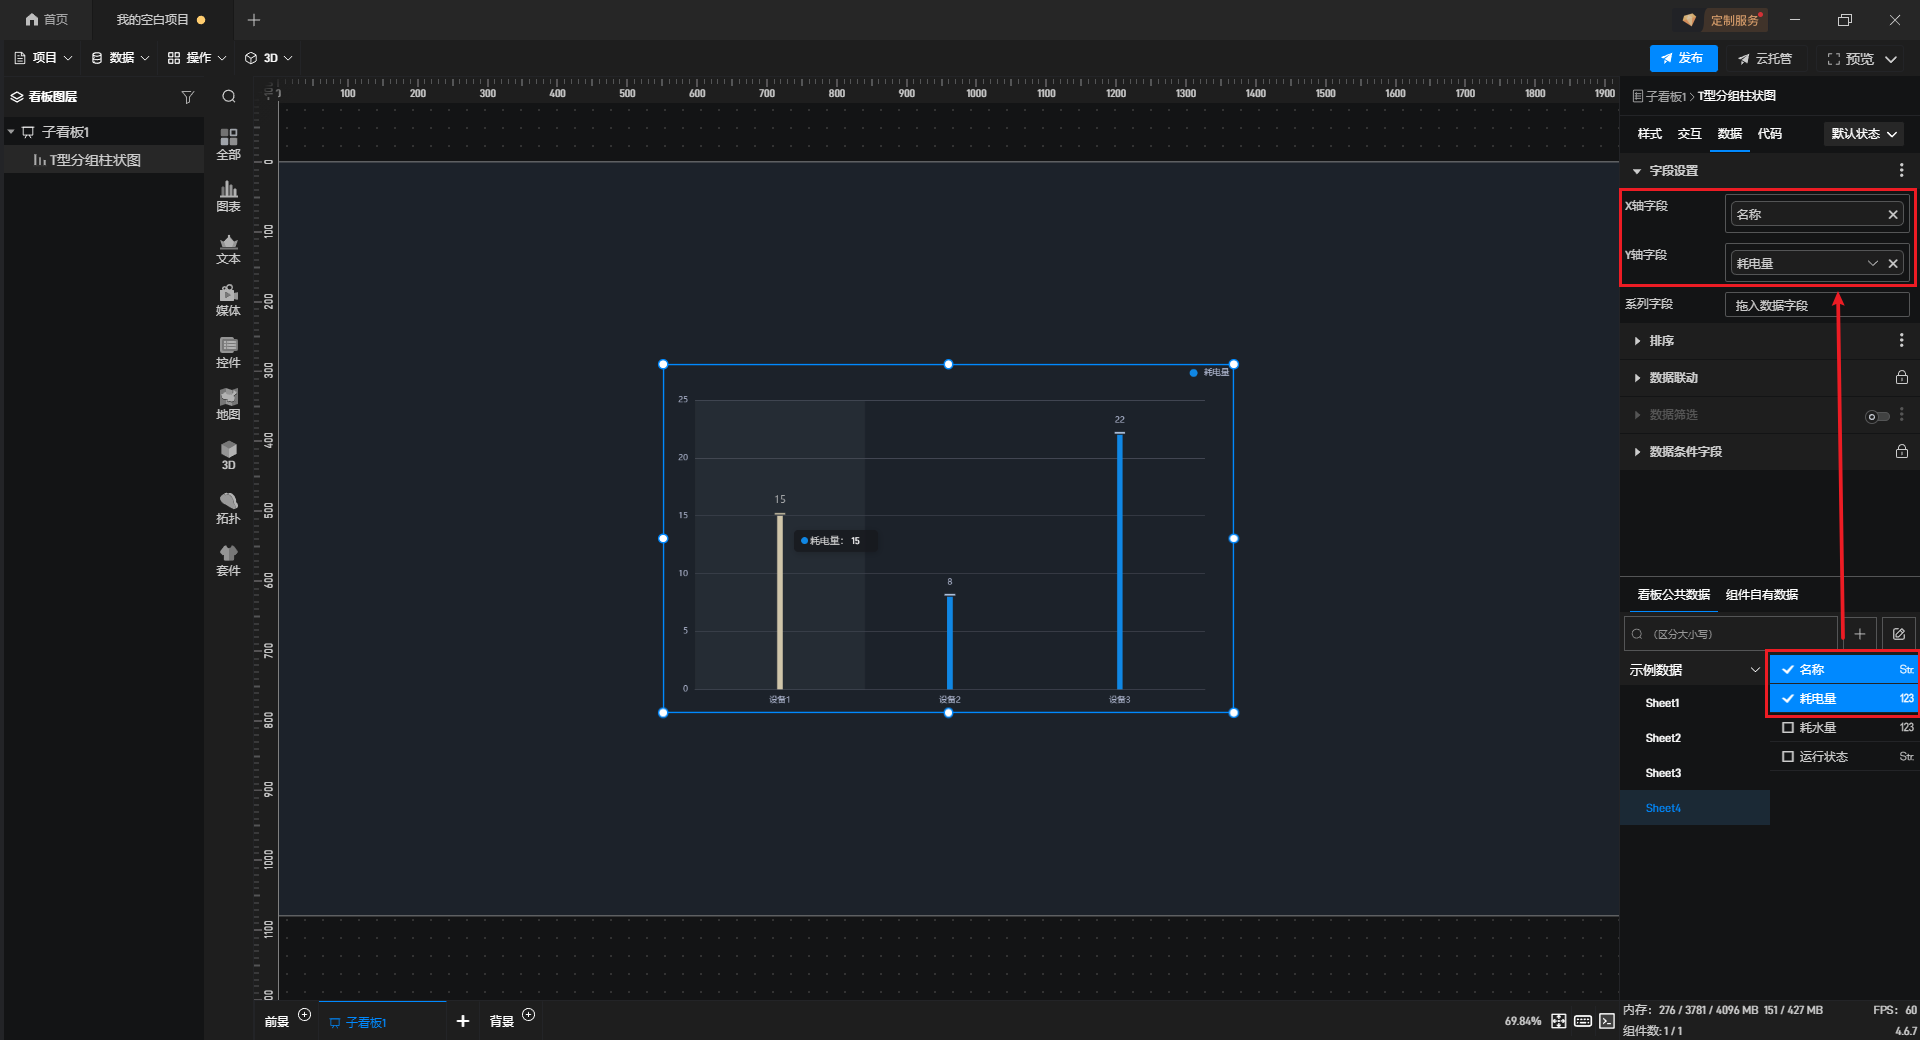Open the 文本 (text) component category
This screenshot has height=1040, width=1920.
click(228, 248)
